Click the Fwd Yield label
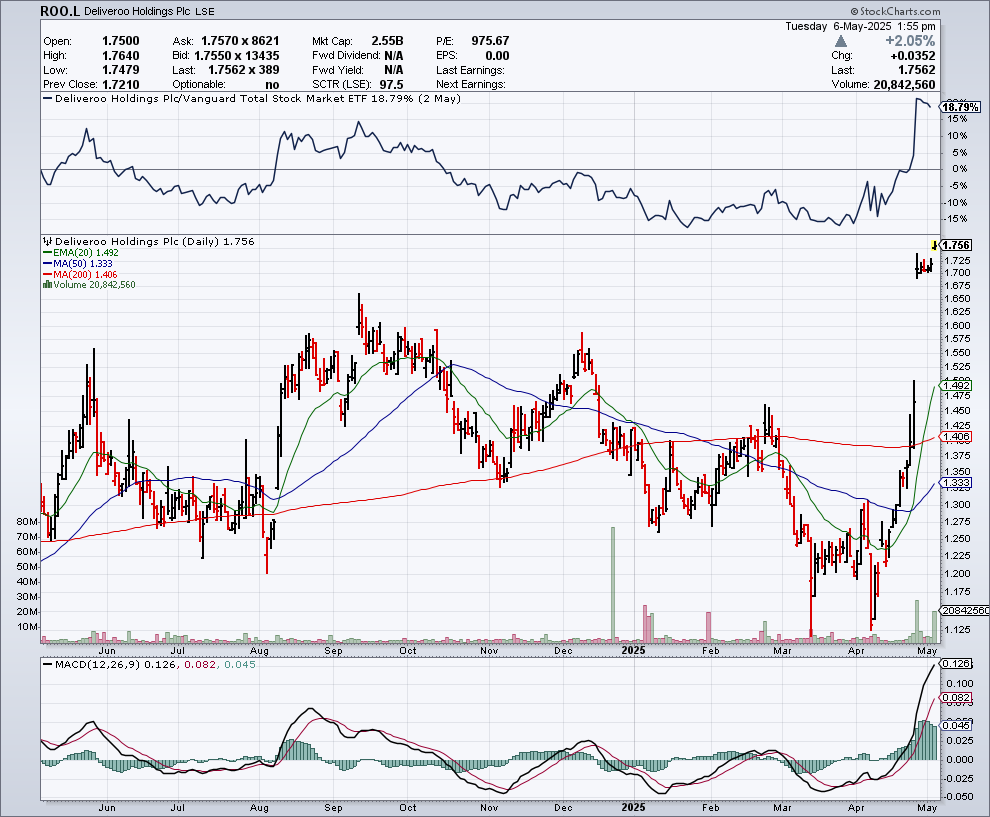The image size is (990, 817). [338, 70]
